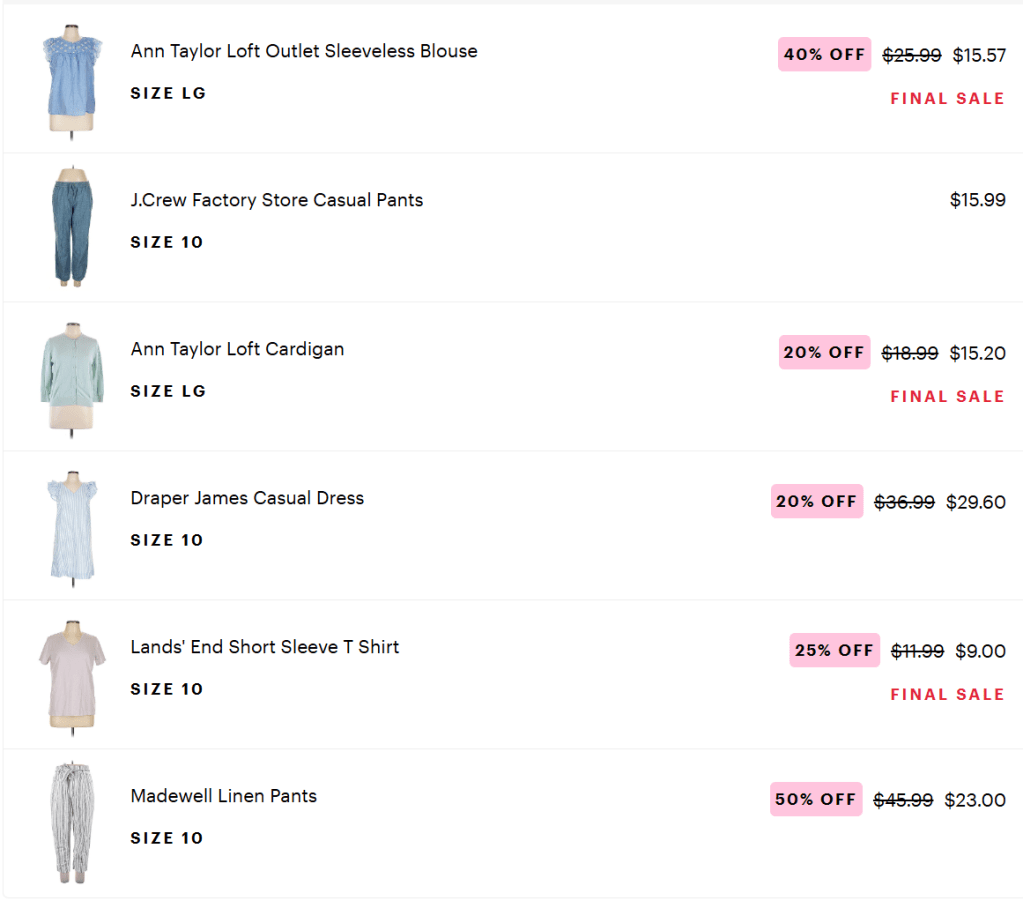This screenshot has height=908, width=1023.
Task: Click the 40% OFF badge
Action: [x=825, y=54]
